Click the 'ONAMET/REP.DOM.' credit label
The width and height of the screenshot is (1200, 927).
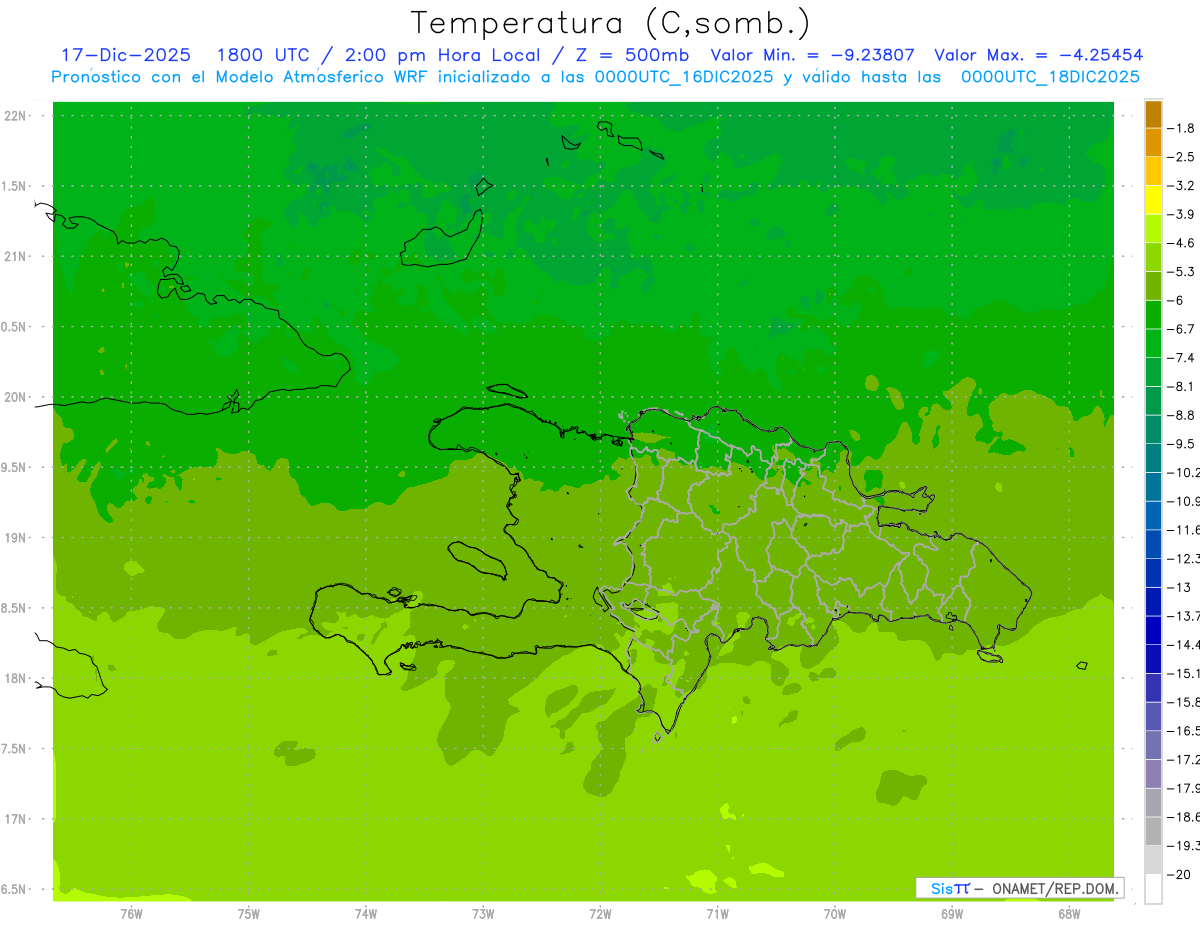pyautogui.click(x=1056, y=888)
